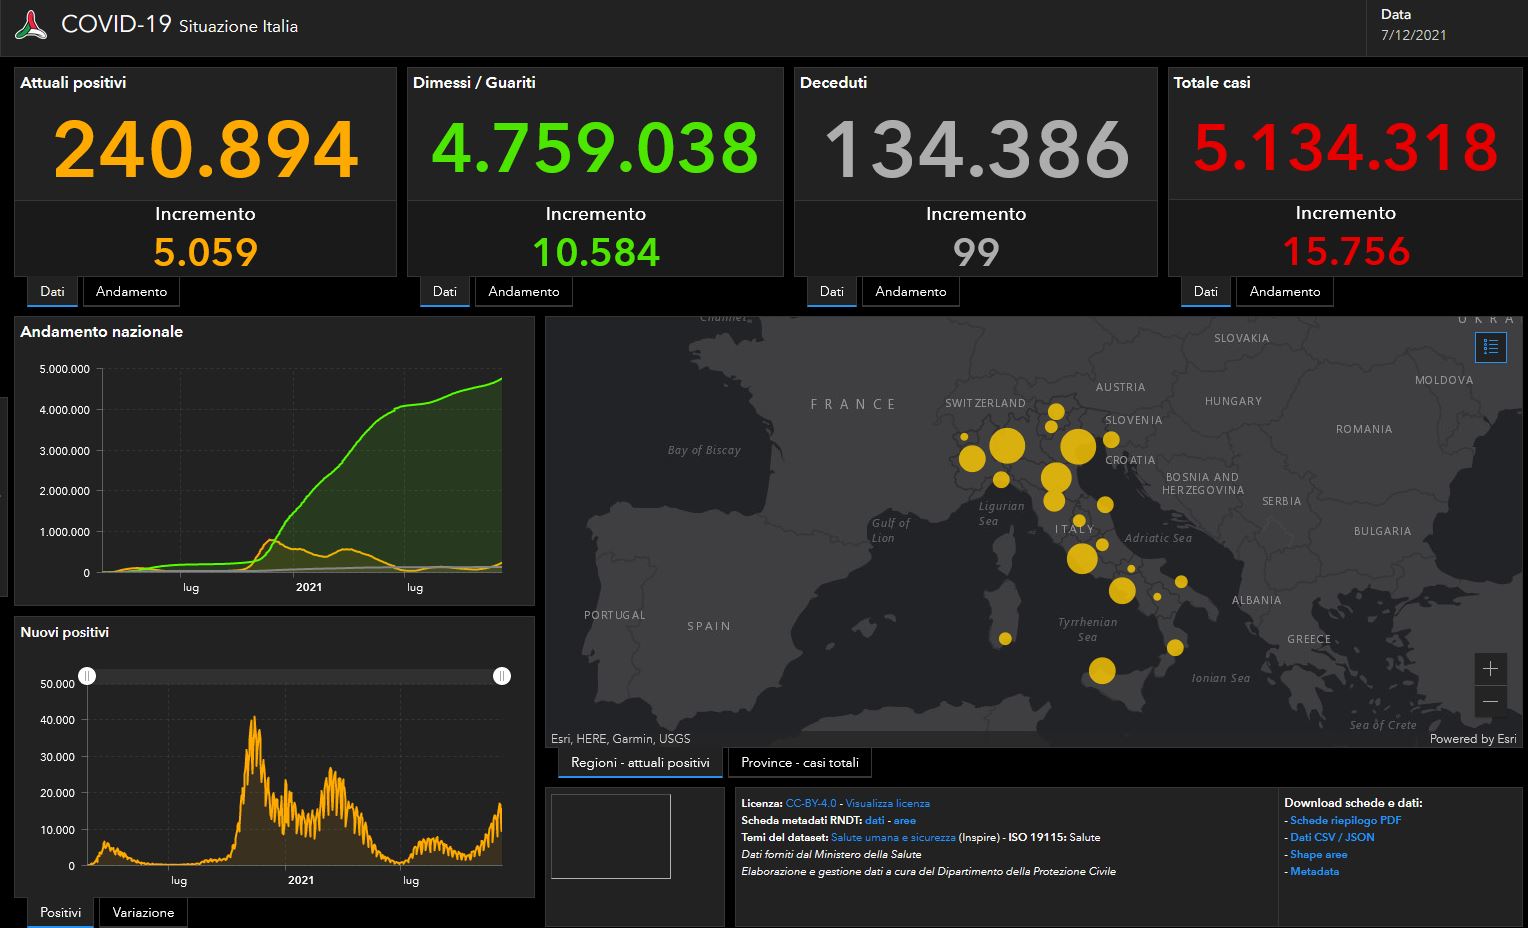
Task: Select Dati tab under Dimessi / Guariti
Action: click(444, 292)
